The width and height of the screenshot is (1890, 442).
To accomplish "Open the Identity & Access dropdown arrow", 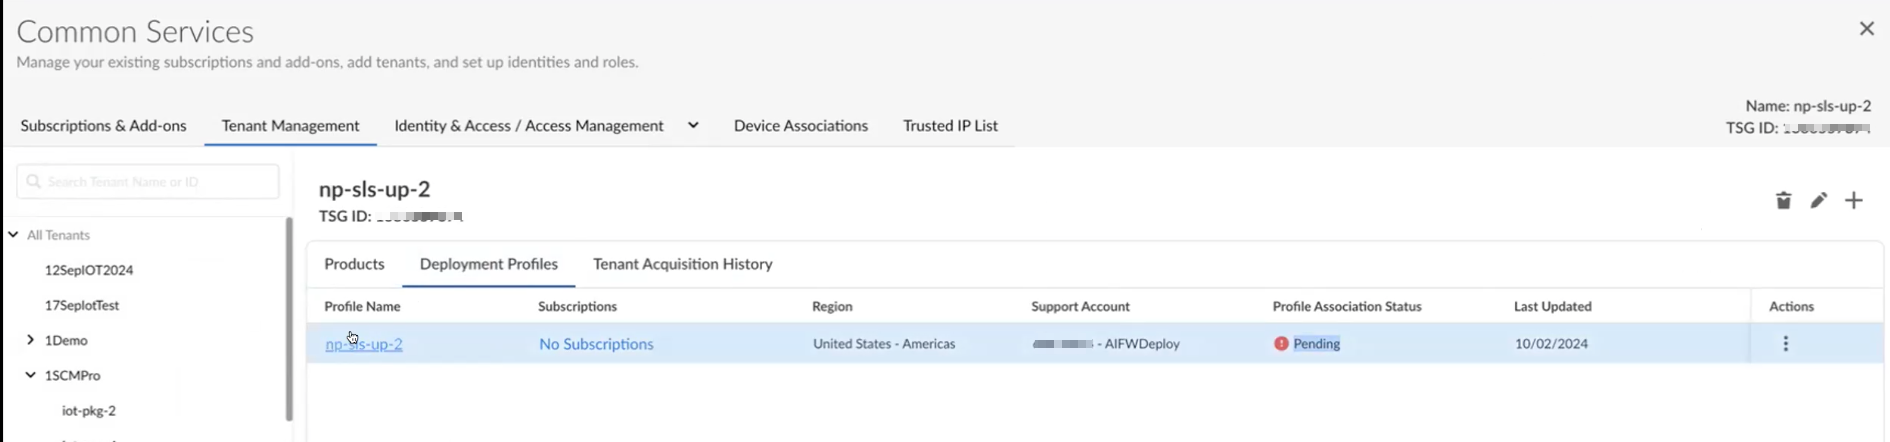I will [x=693, y=126].
